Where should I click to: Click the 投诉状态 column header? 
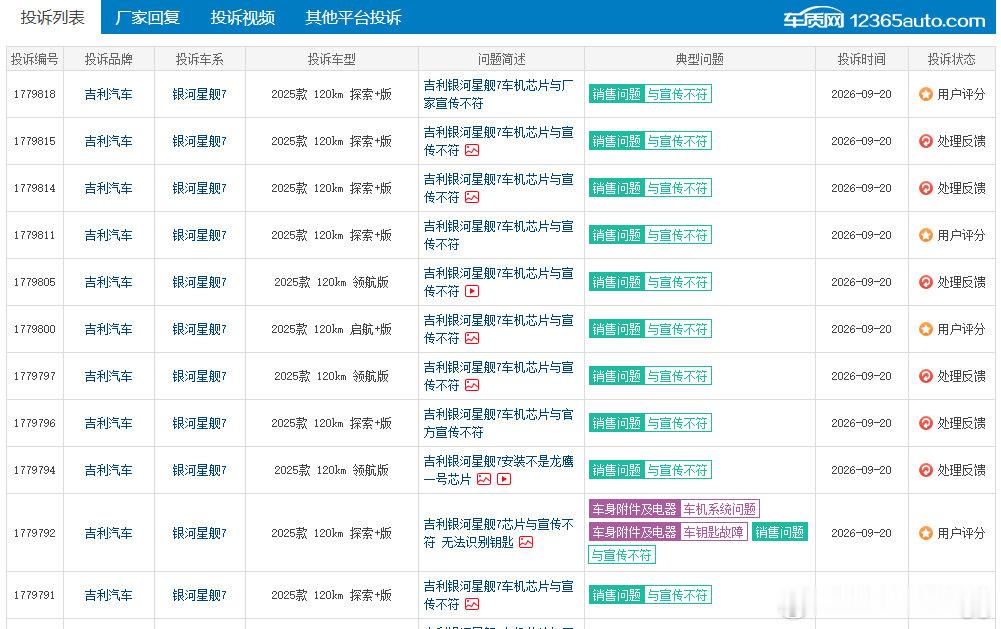click(x=951, y=59)
